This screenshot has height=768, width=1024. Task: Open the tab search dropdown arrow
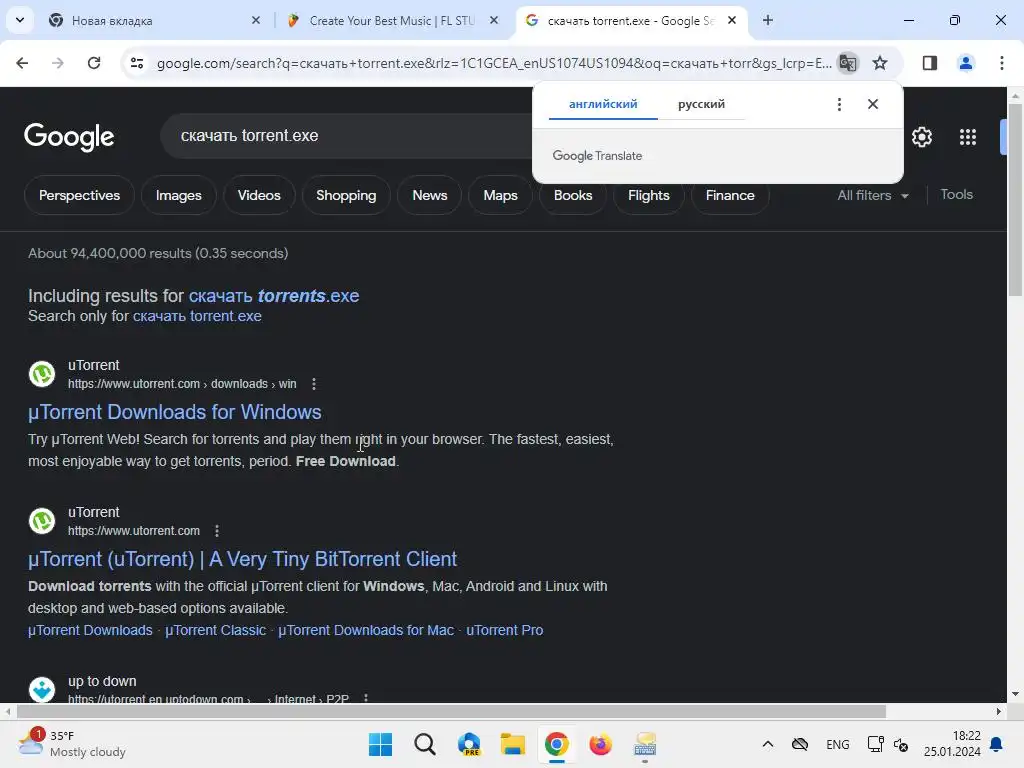pos(20,20)
